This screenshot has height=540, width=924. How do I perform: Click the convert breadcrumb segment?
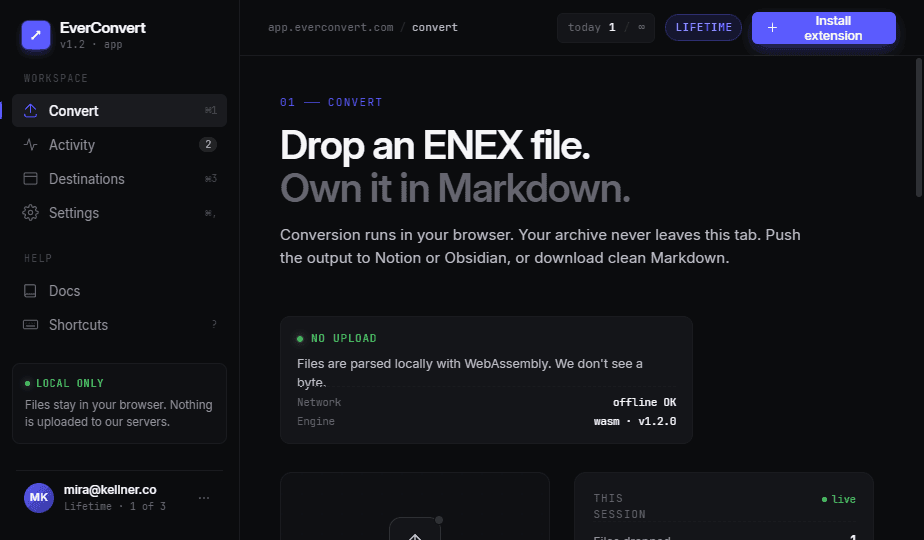point(435,27)
